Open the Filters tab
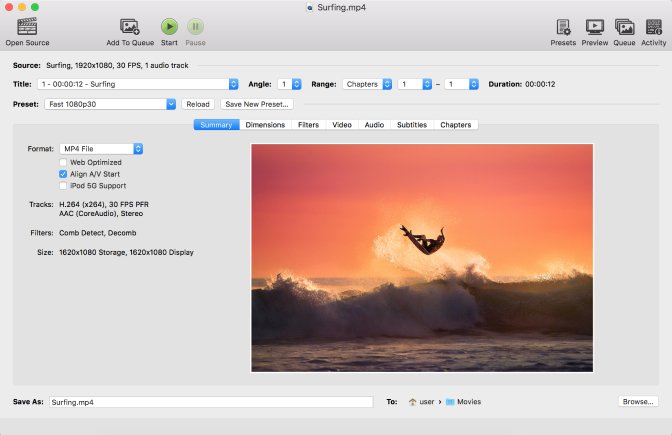Image resolution: width=672 pixels, height=435 pixels. [309, 125]
